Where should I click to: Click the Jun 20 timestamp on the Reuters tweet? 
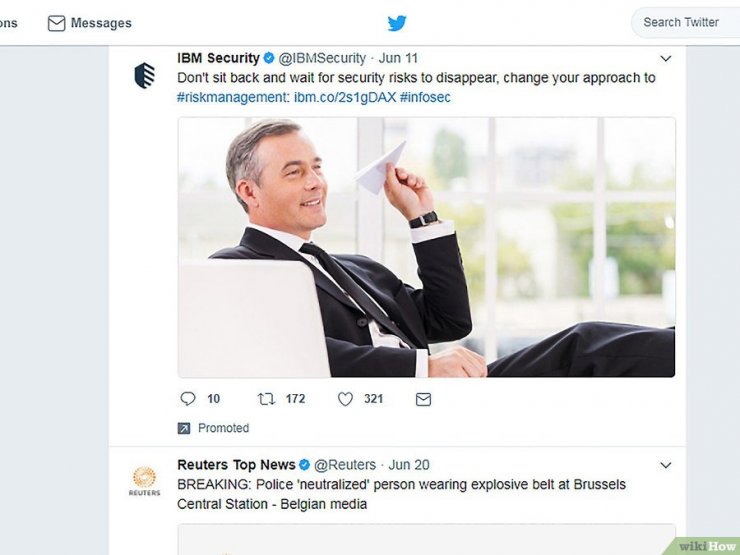pos(409,465)
